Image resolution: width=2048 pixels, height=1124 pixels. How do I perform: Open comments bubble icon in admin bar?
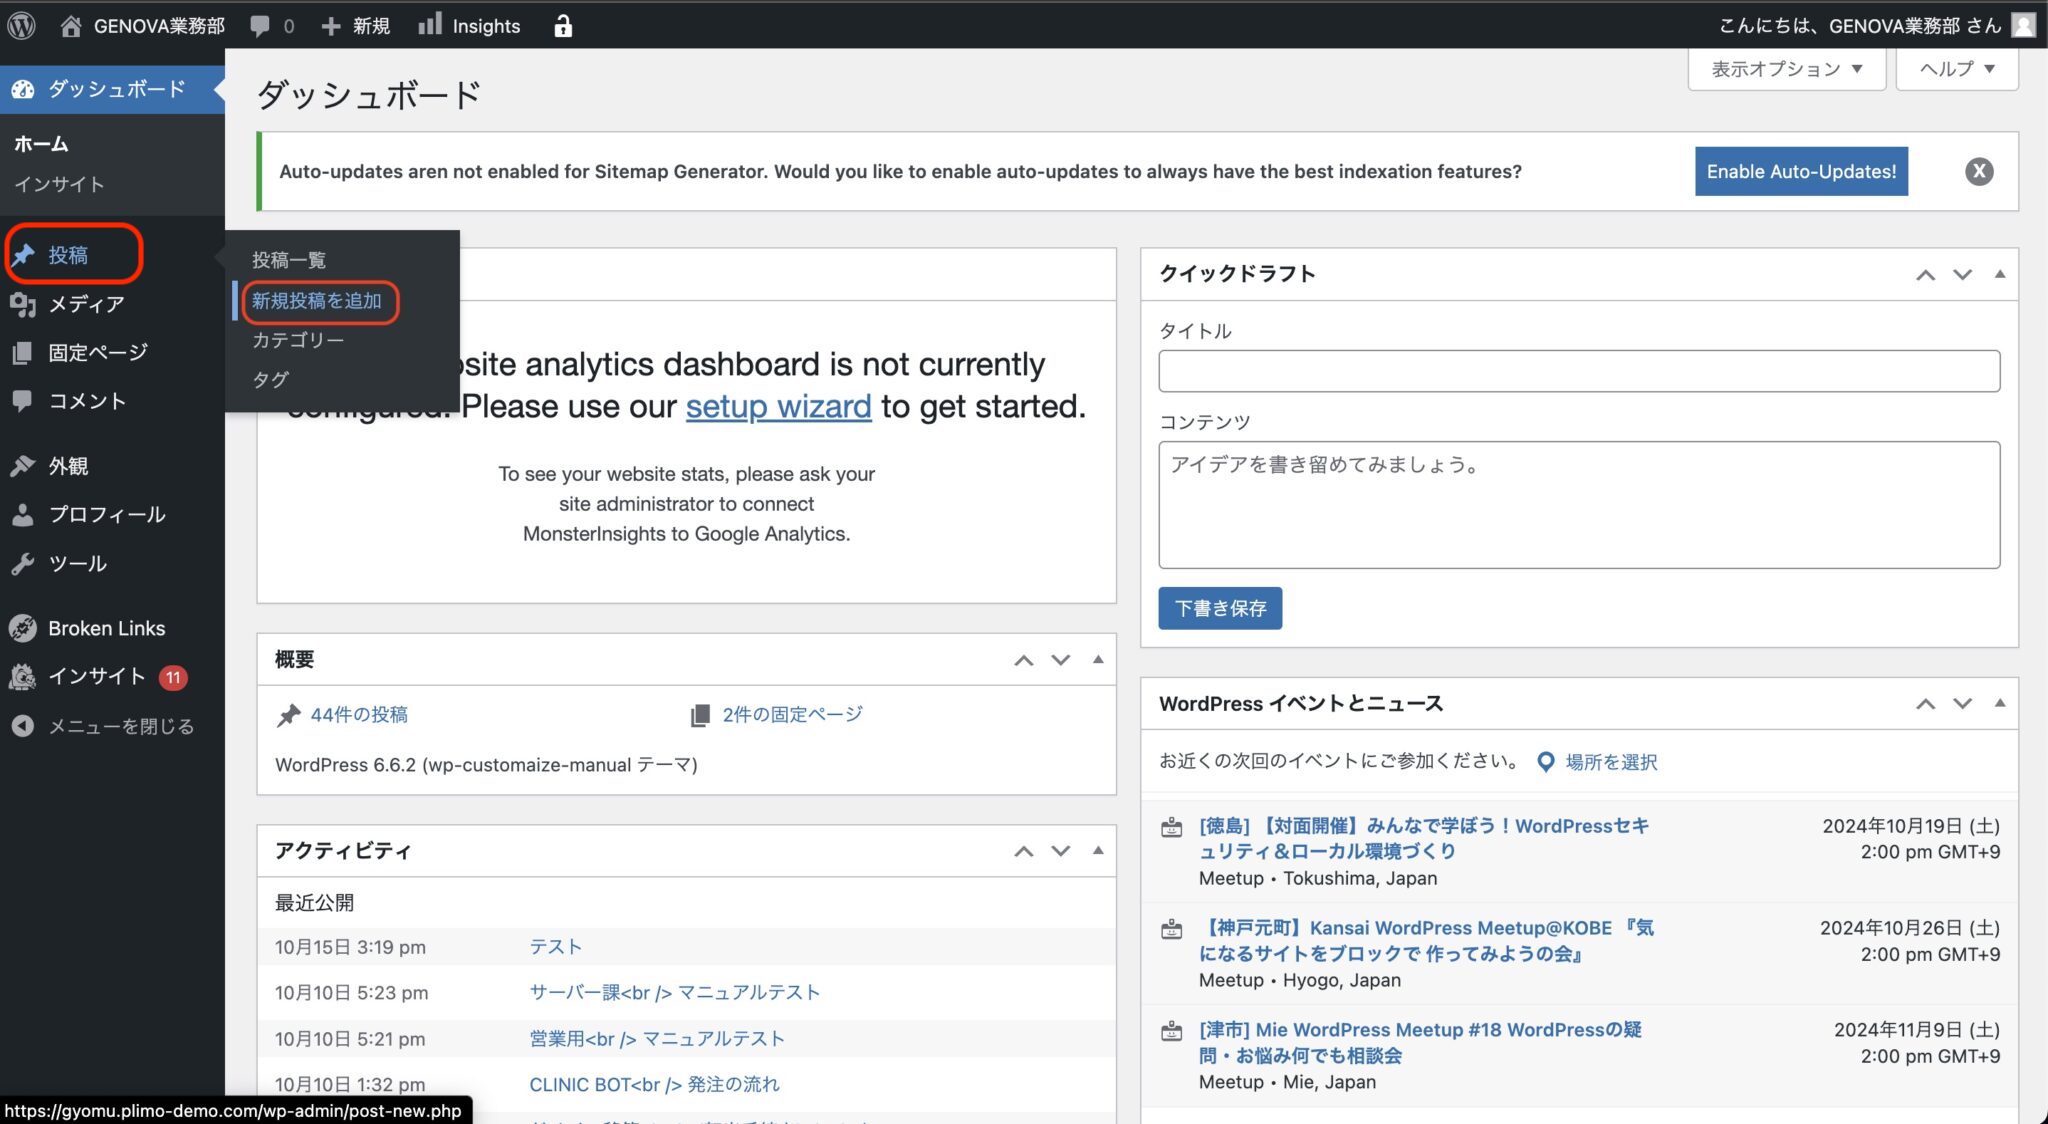[x=260, y=26]
